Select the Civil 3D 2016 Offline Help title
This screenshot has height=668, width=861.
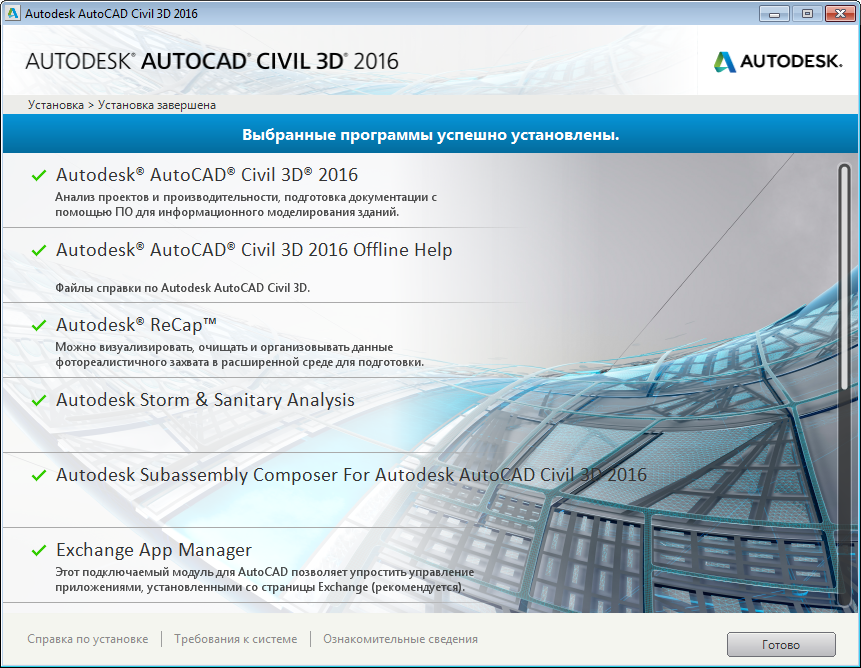pos(254,250)
